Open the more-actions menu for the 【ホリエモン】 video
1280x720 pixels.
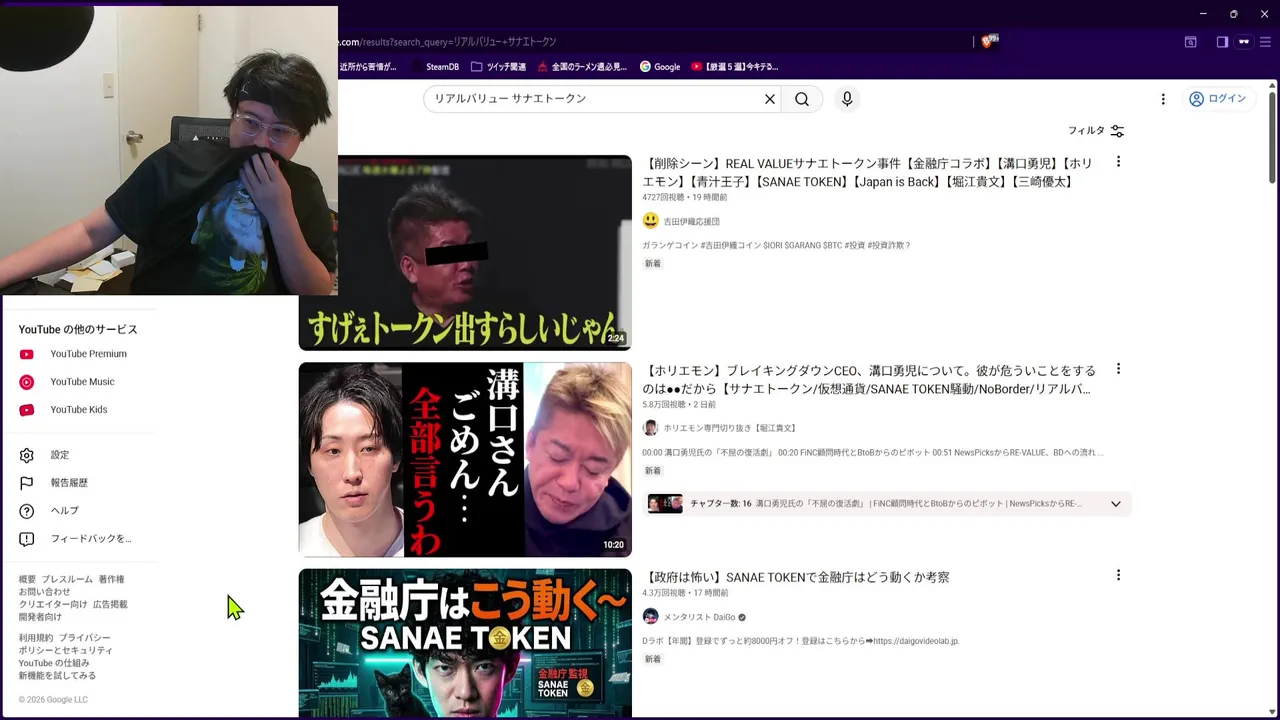click(x=1118, y=369)
